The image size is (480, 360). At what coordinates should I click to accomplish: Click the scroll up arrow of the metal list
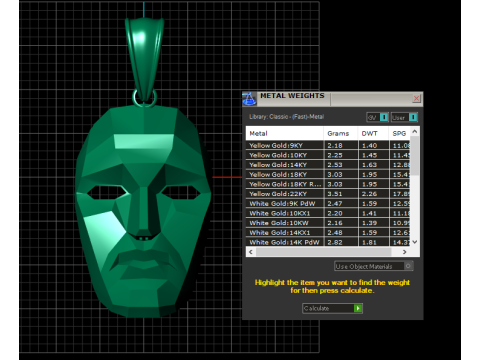(x=415, y=131)
